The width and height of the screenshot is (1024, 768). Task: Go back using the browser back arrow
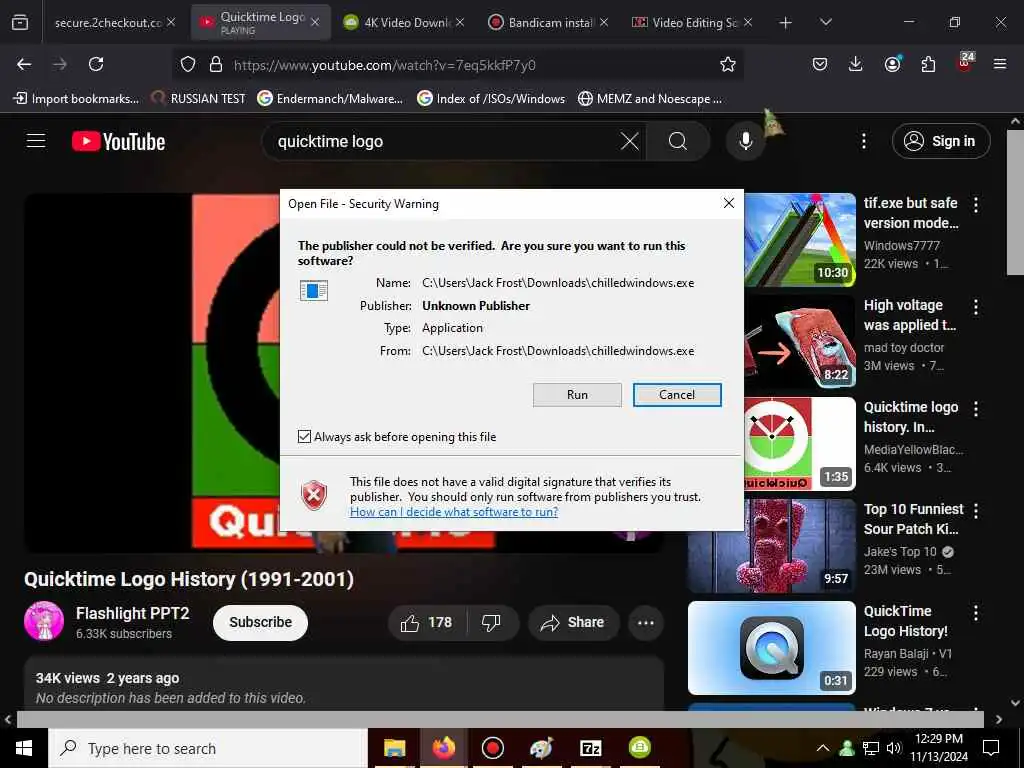click(24, 64)
